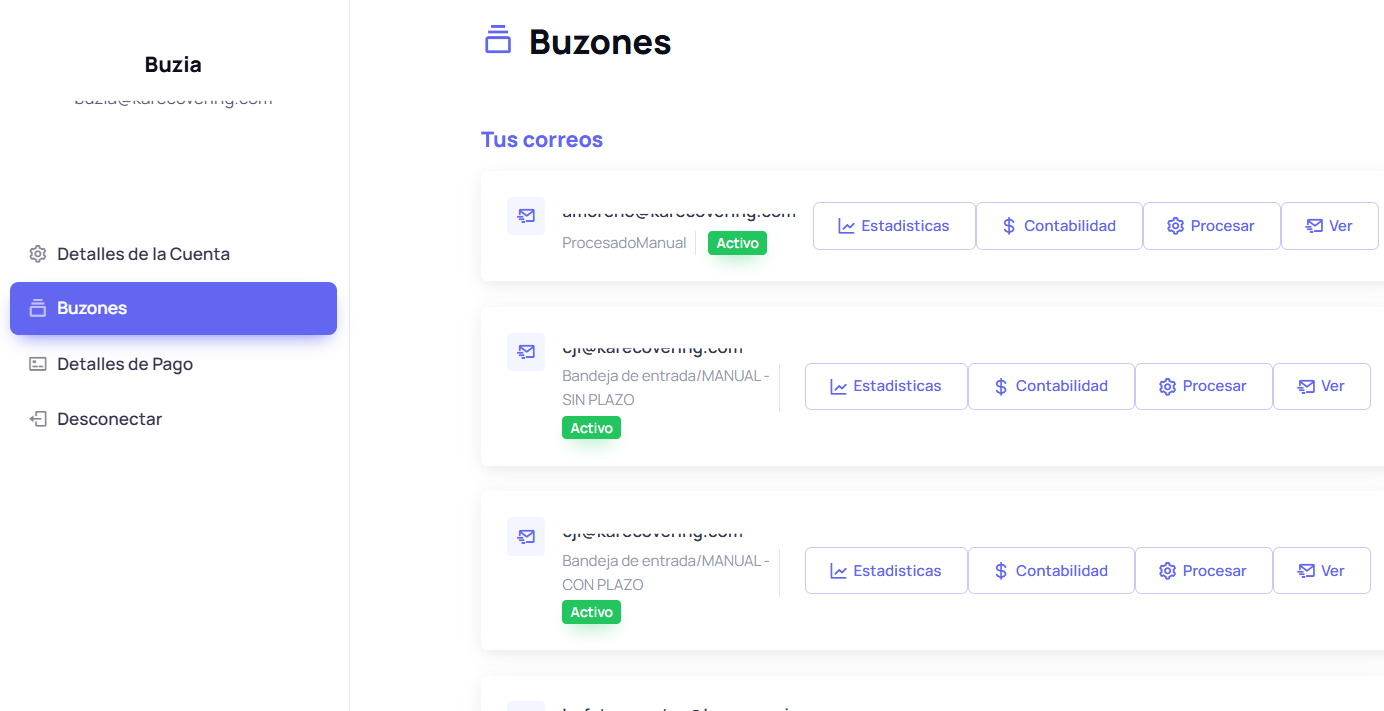The height and width of the screenshot is (711, 1384).
Task: Open Detalles de la Cuenta in sidebar
Action: coord(143,254)
